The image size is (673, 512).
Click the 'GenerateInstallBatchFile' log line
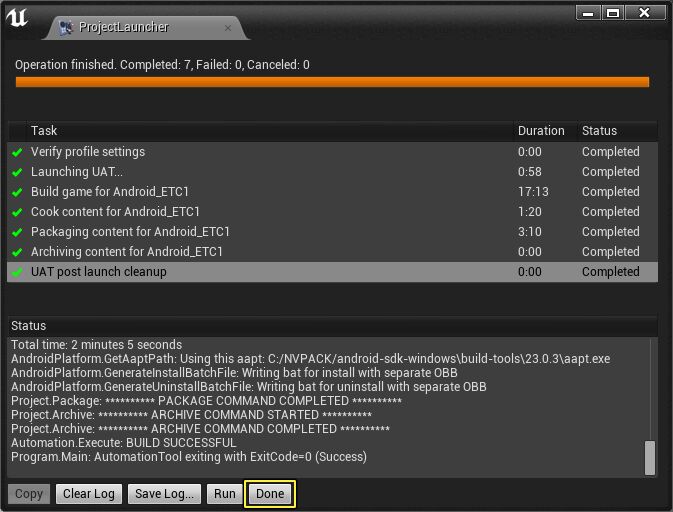(x=234, y=373)
